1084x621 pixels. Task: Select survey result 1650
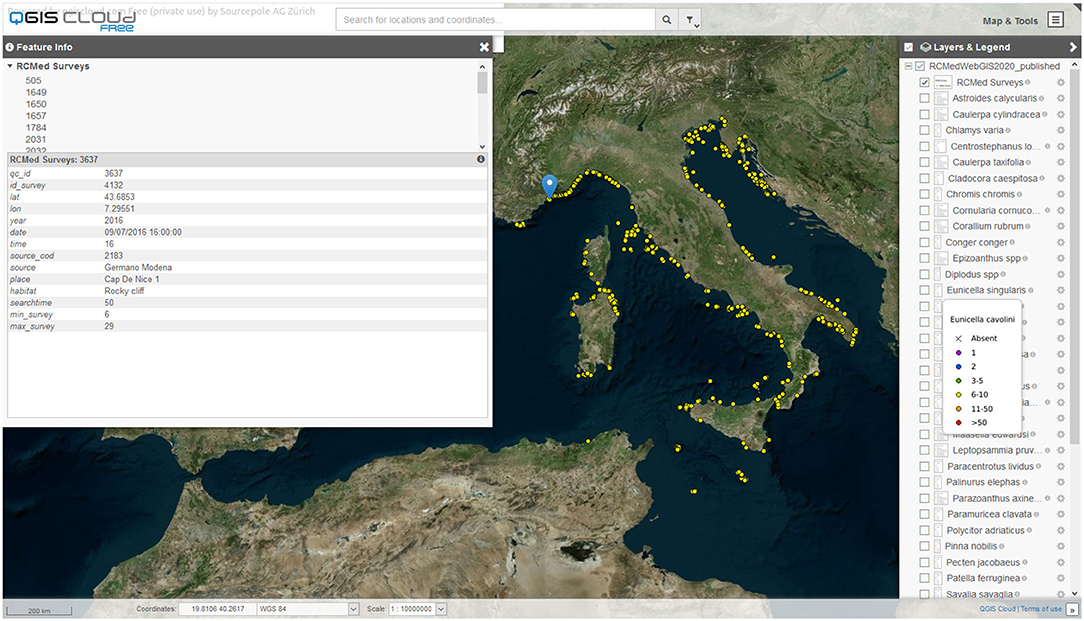click(x=36, y=104)
